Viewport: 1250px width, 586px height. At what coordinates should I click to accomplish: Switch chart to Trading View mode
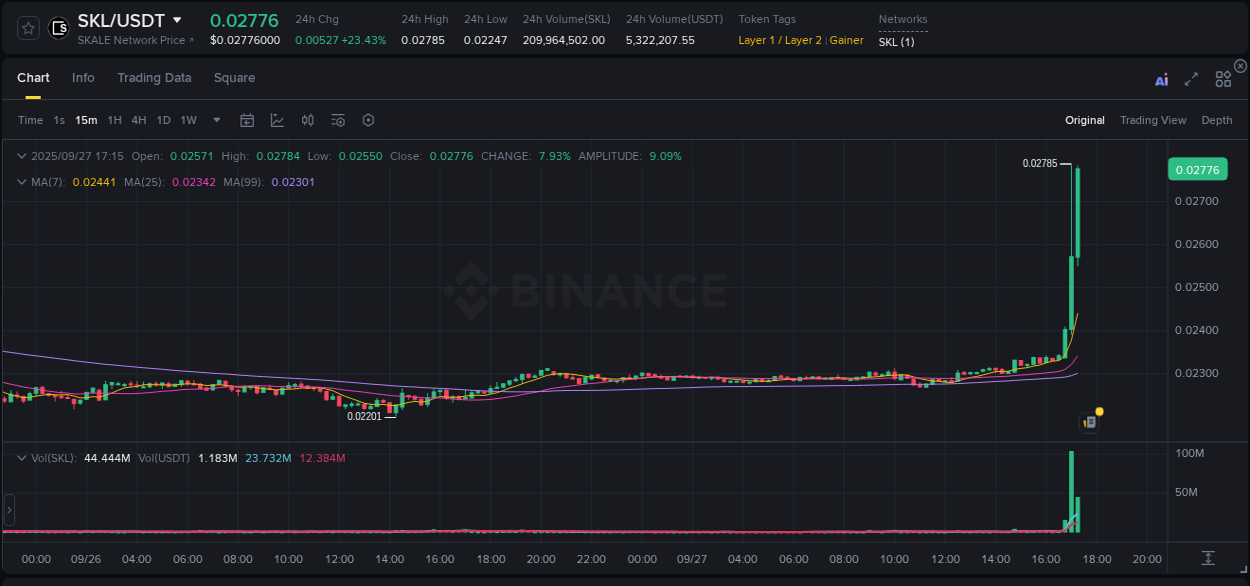tap(1153, 120)
